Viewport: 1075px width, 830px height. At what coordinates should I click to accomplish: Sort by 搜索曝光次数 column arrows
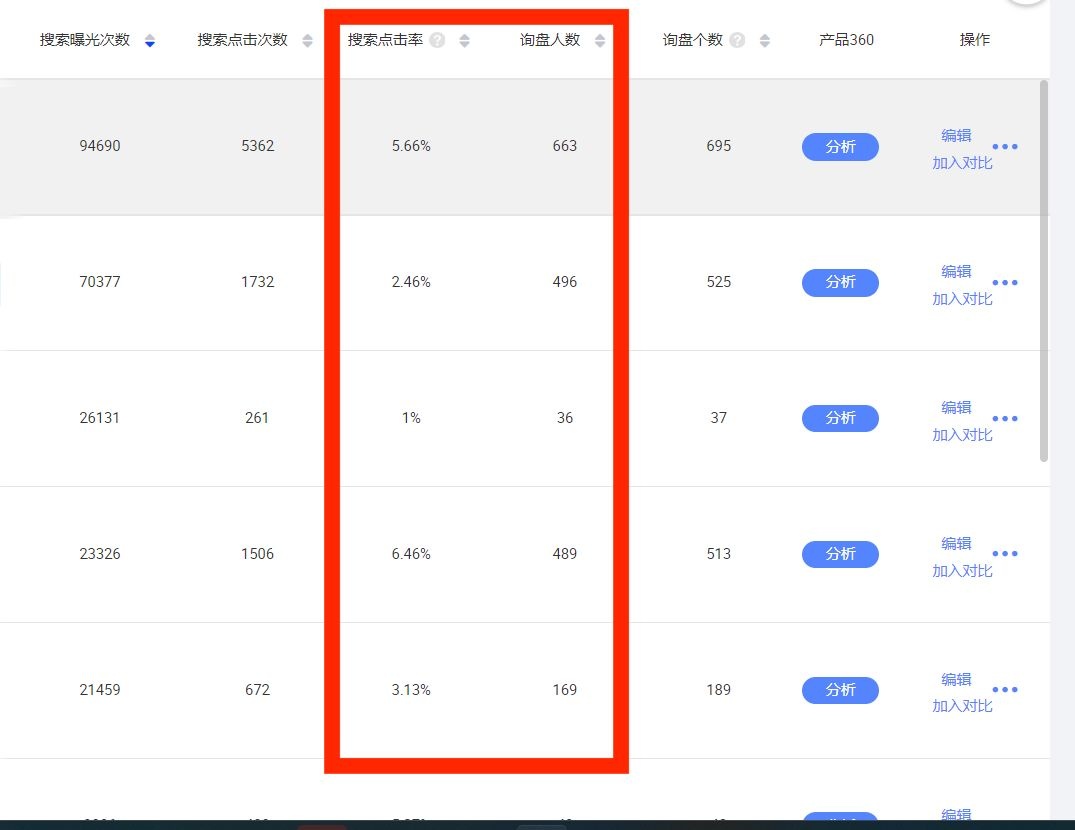[x=149, y=41]
